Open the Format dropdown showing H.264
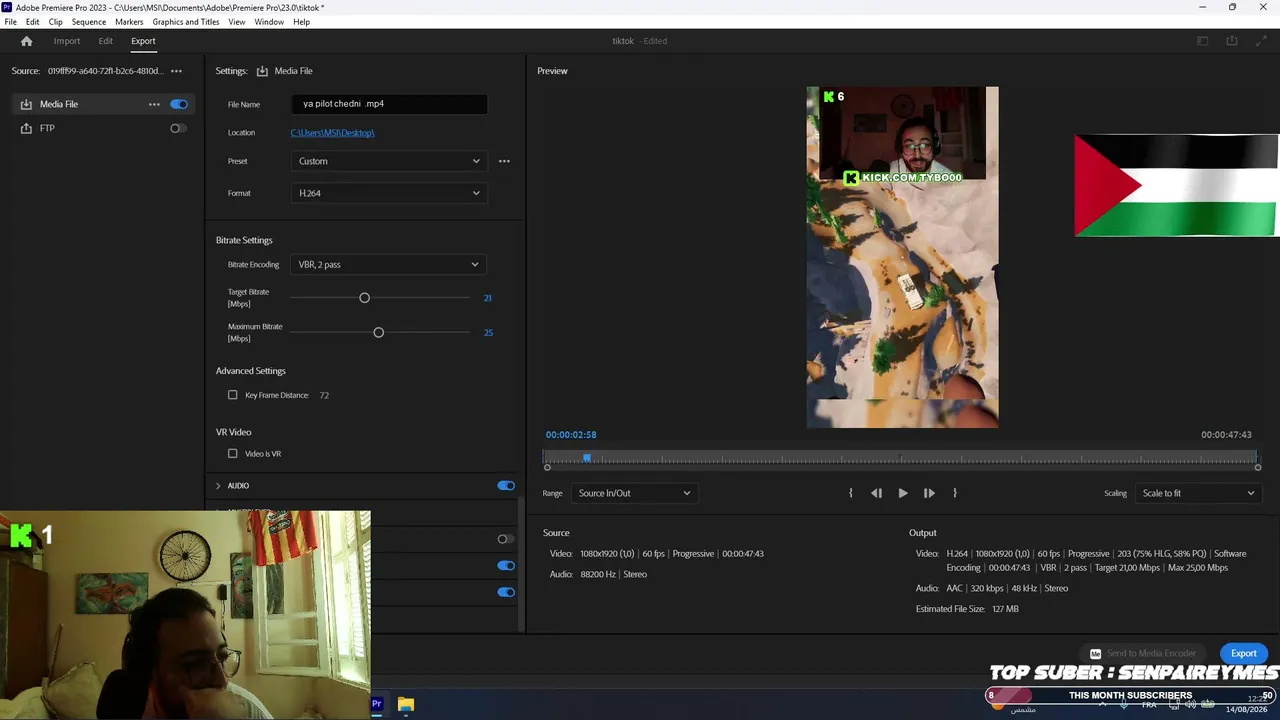Screen dimensions: 1280x720 click(x=389, y=193)
